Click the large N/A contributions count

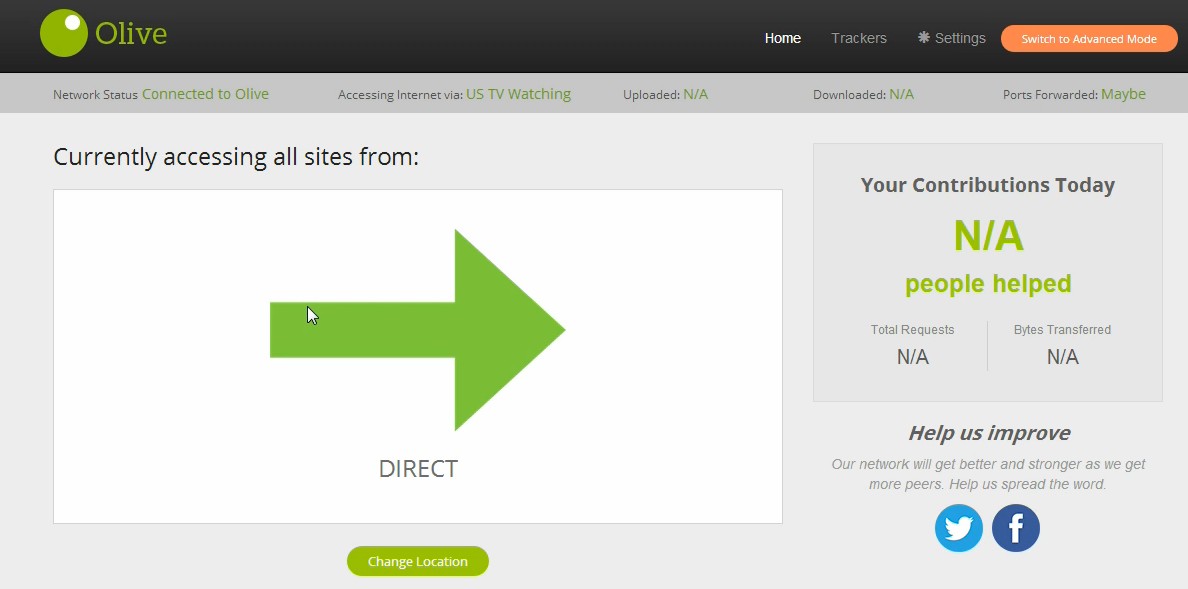point(988,236)
